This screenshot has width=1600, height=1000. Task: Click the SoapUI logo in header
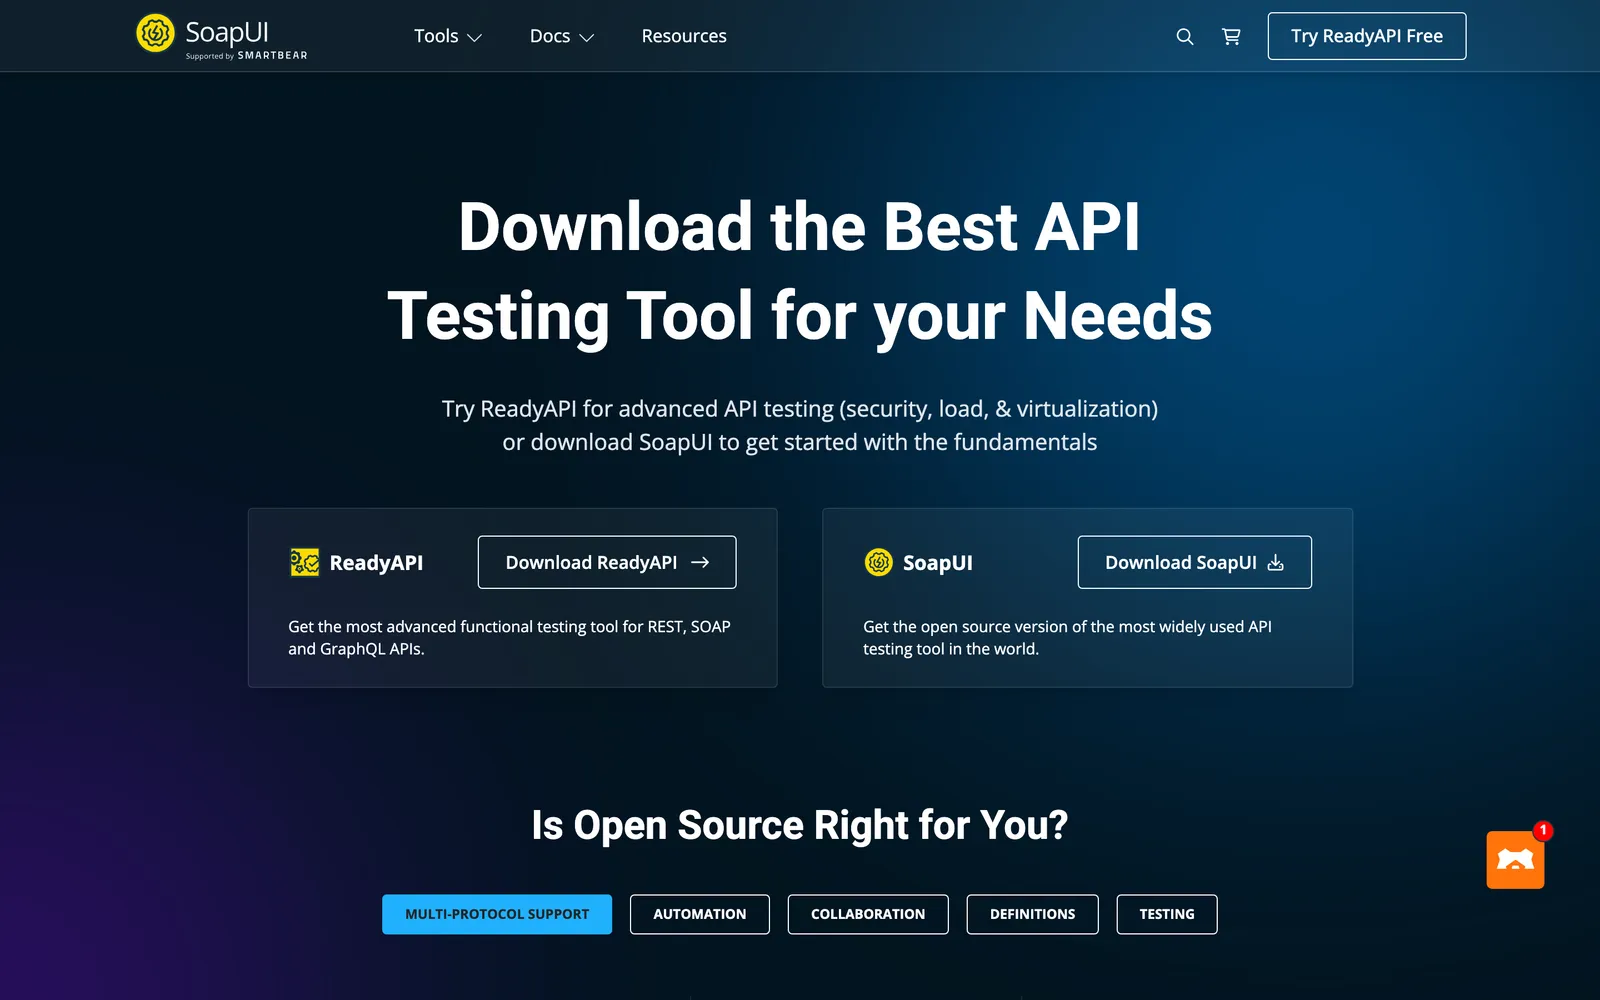(221, 36)
